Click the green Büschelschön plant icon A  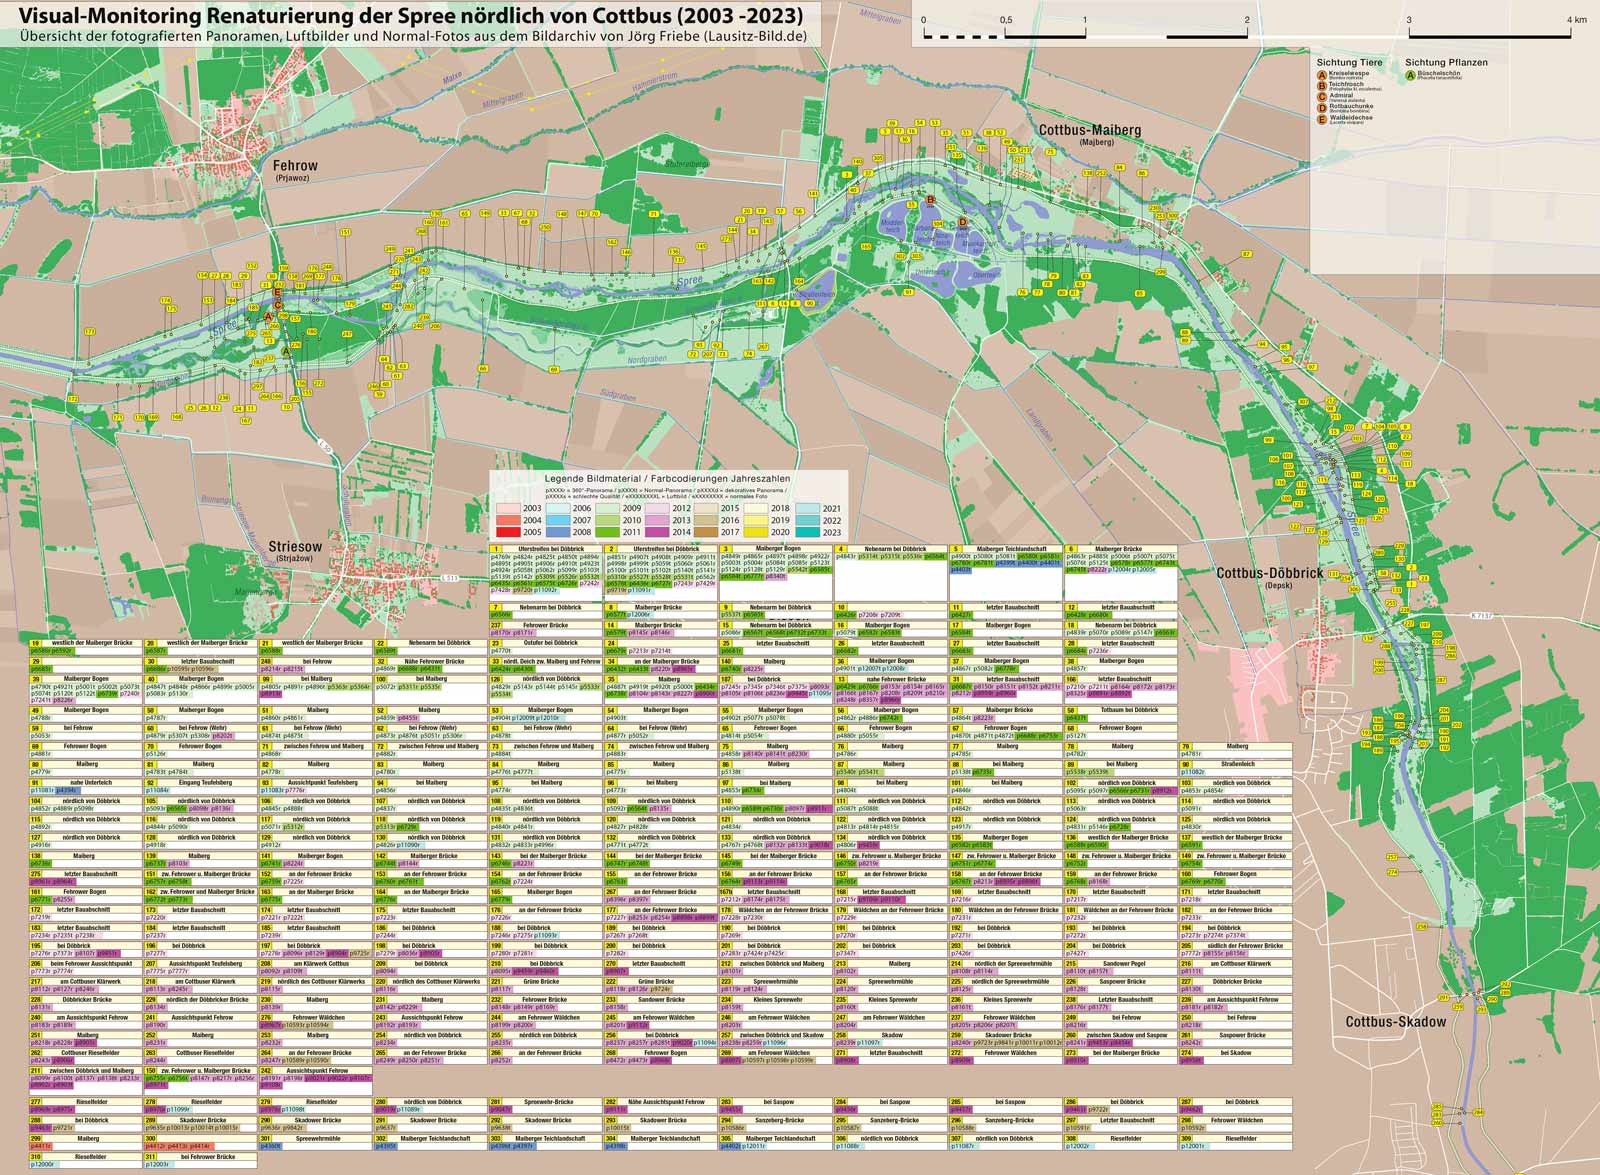click(1410, 74)
